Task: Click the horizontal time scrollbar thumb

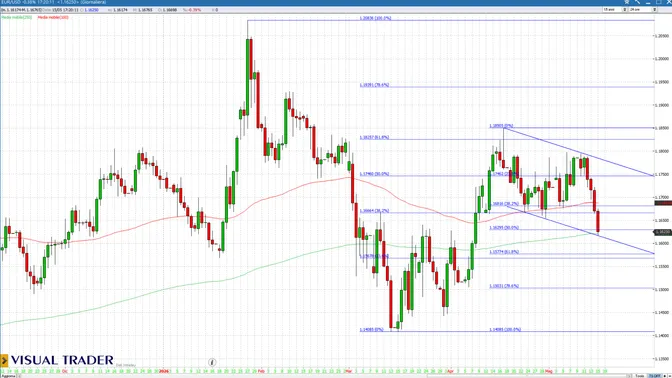Action: pyautogui.click(x=527, y=376)
